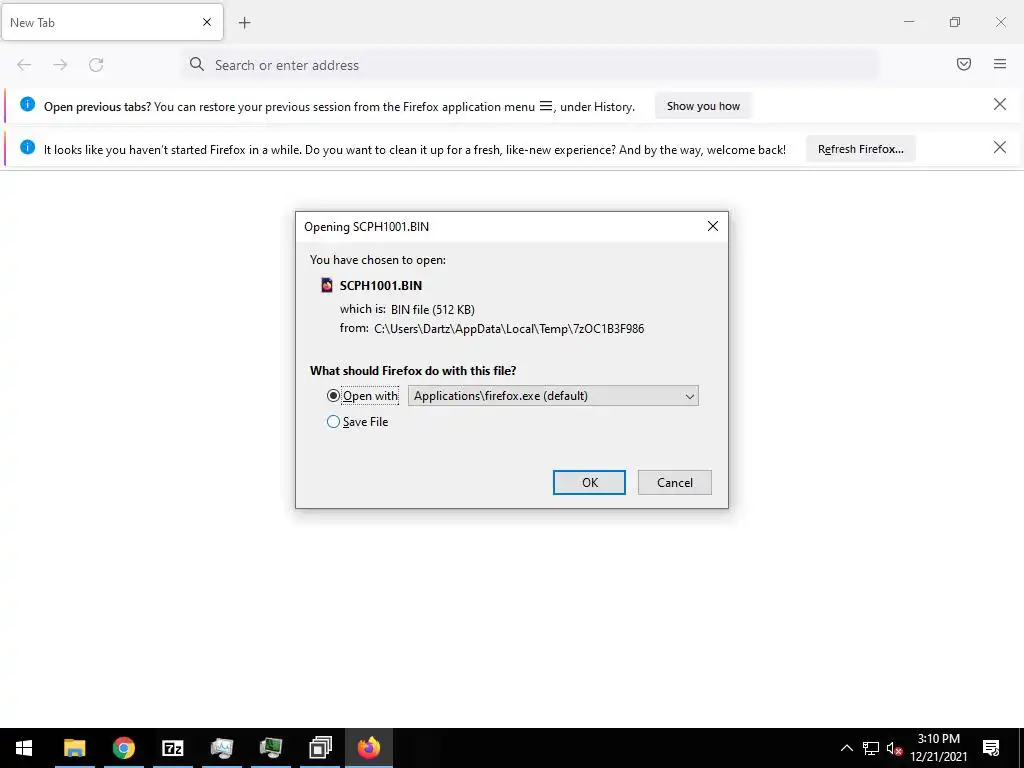The image size is (1024, 768).
Task: Expand the 'Applications\firefox.exe (default)' dropdown
Action: tap(553, 396)
